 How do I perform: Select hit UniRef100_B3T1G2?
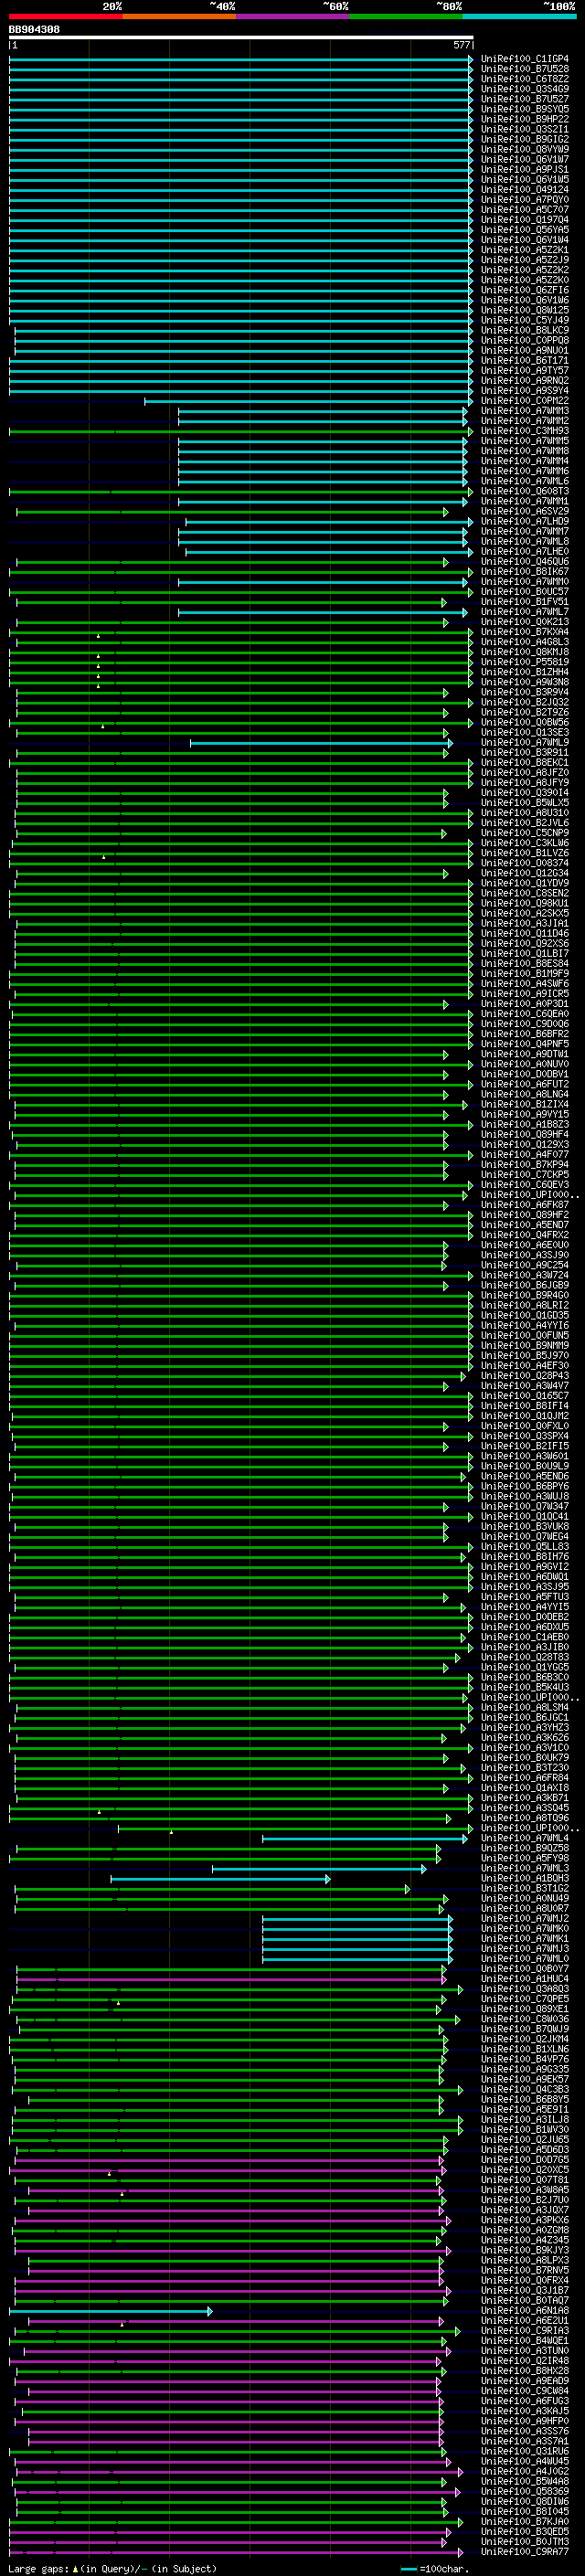[x=525, y=1888]
